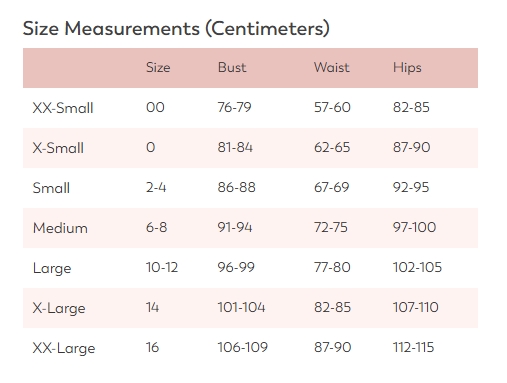Select the 97-100 hips measurement cell

(414, 227)
